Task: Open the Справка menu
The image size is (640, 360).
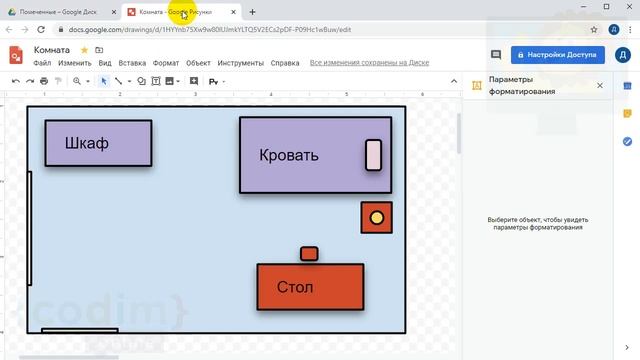Action: point(285,63)
